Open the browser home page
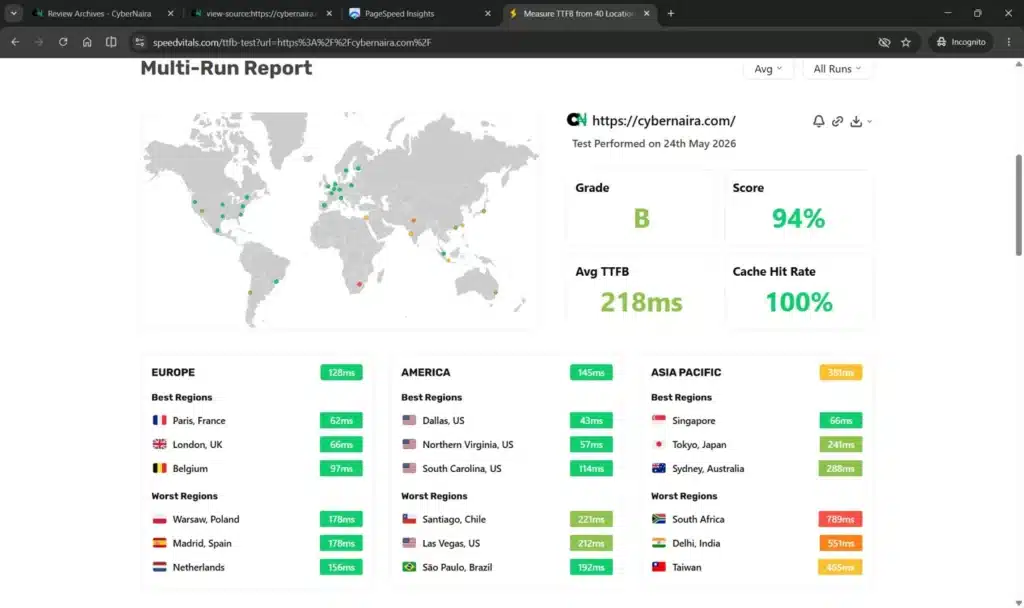The image size is (1024, 608). [x=87, y=42]
